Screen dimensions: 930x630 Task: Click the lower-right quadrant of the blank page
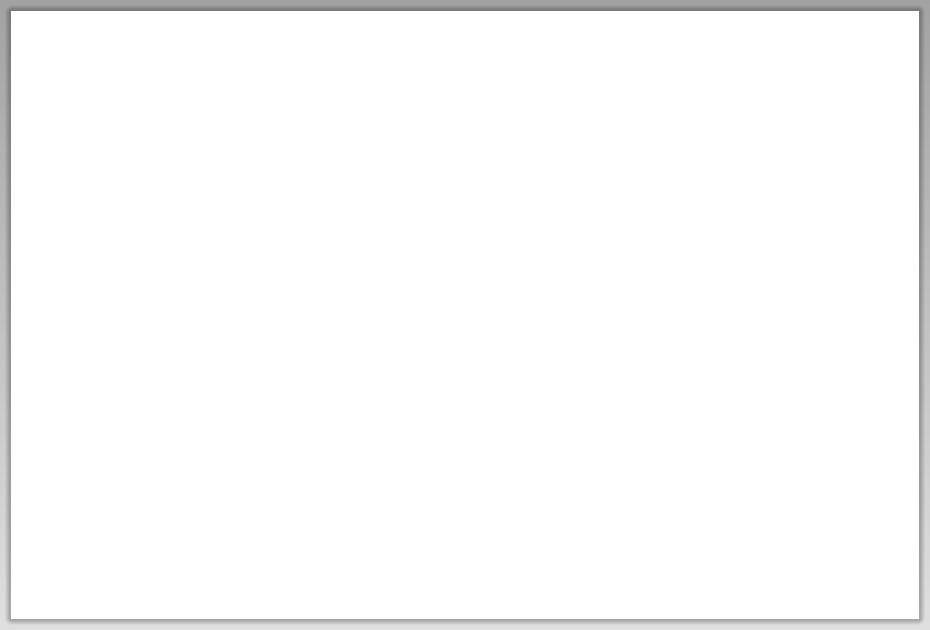(x=692, y=467)
